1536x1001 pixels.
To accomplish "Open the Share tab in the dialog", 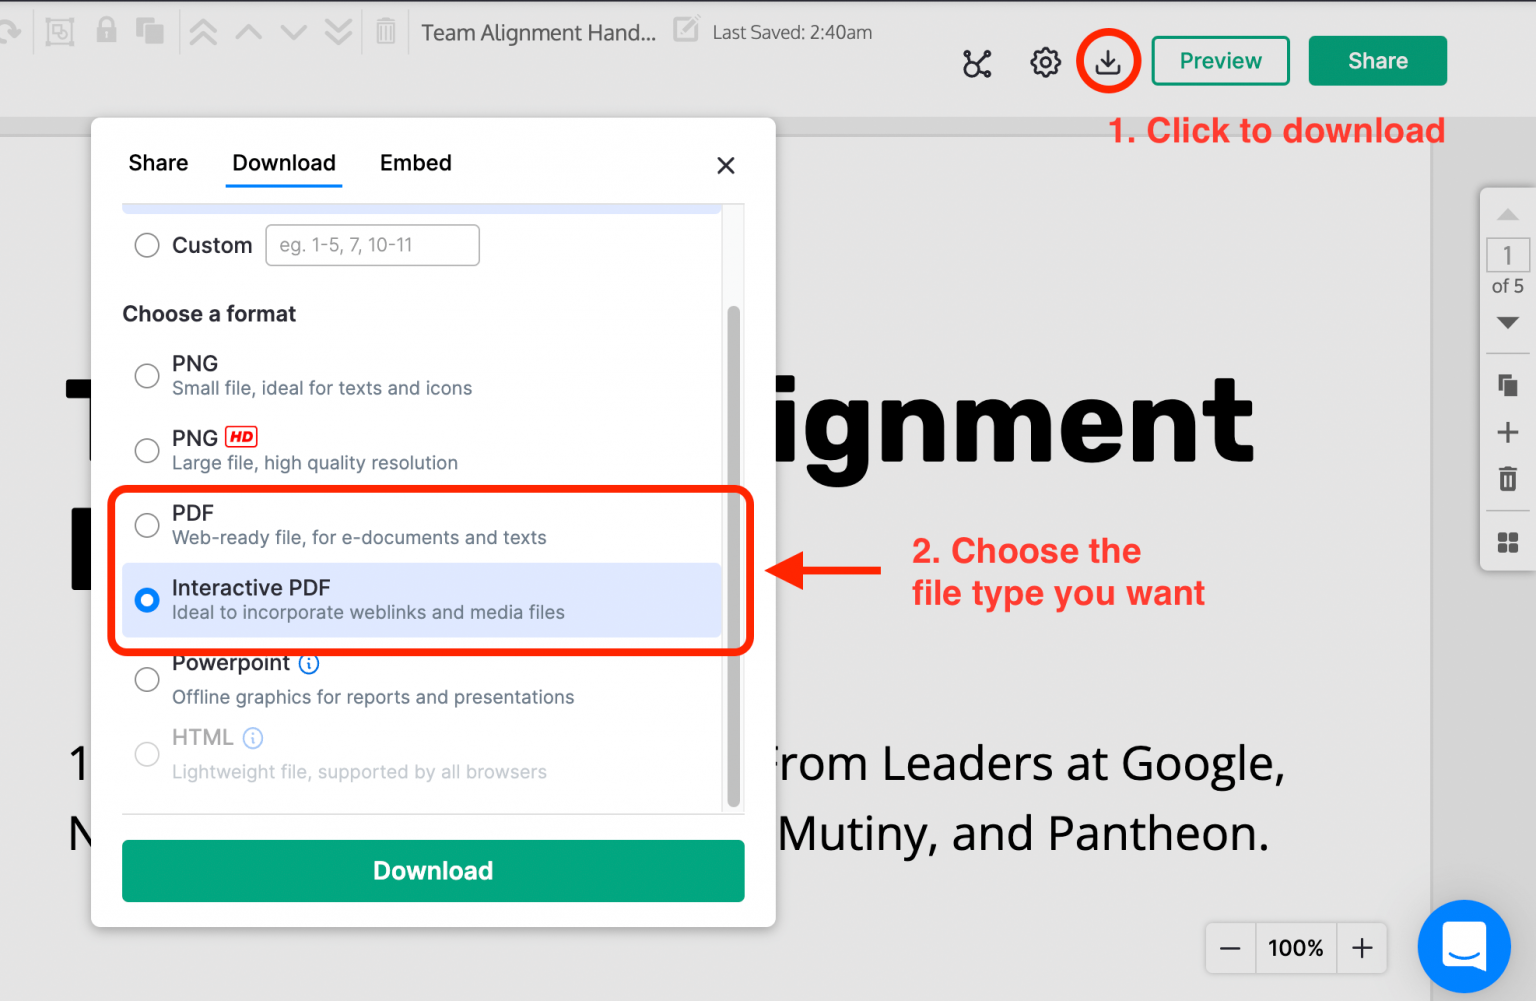I will click(157, 163).
